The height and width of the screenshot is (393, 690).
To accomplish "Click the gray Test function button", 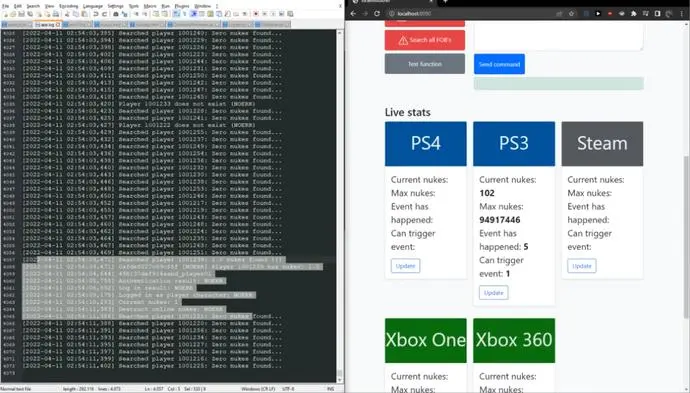I will (x=425, y=64).
